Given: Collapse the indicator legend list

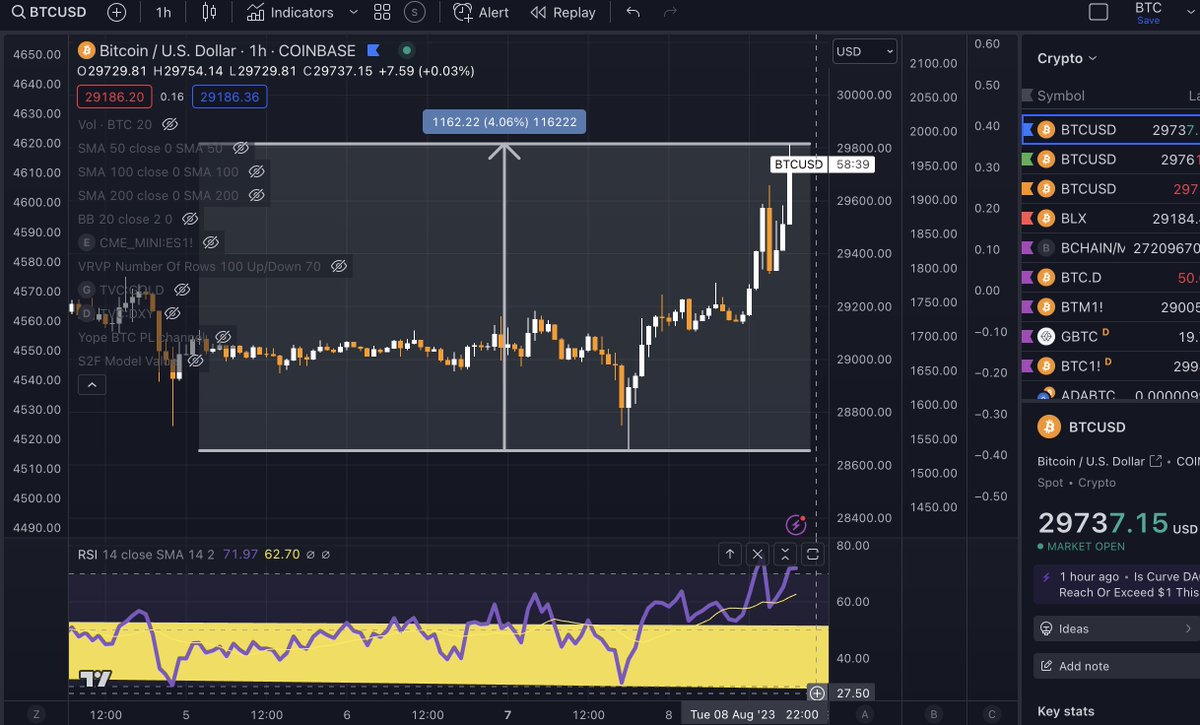Looking at the screenshot, I should (x=91, y=385).
